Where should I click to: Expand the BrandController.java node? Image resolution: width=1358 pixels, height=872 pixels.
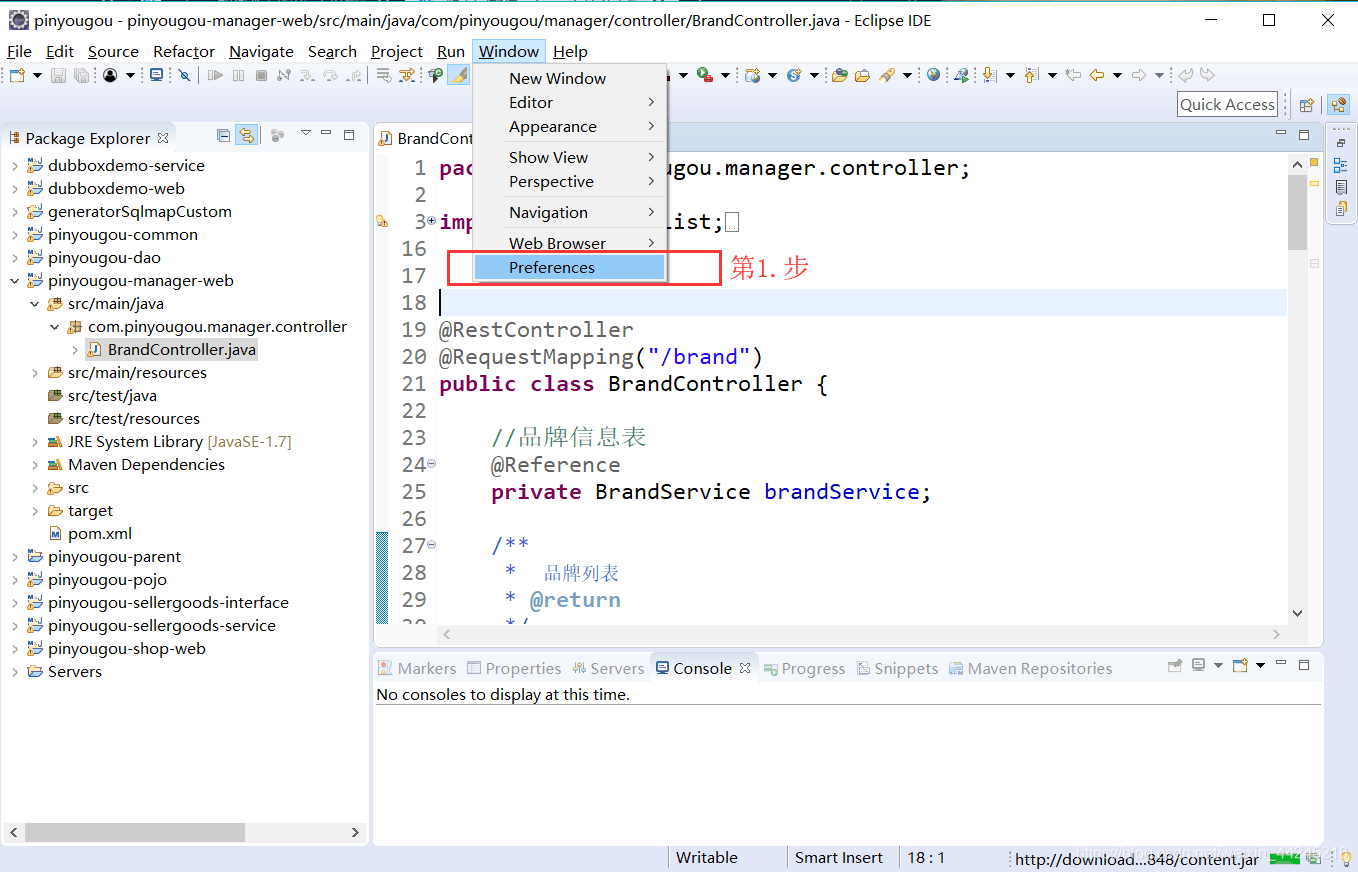click(75, 350)
